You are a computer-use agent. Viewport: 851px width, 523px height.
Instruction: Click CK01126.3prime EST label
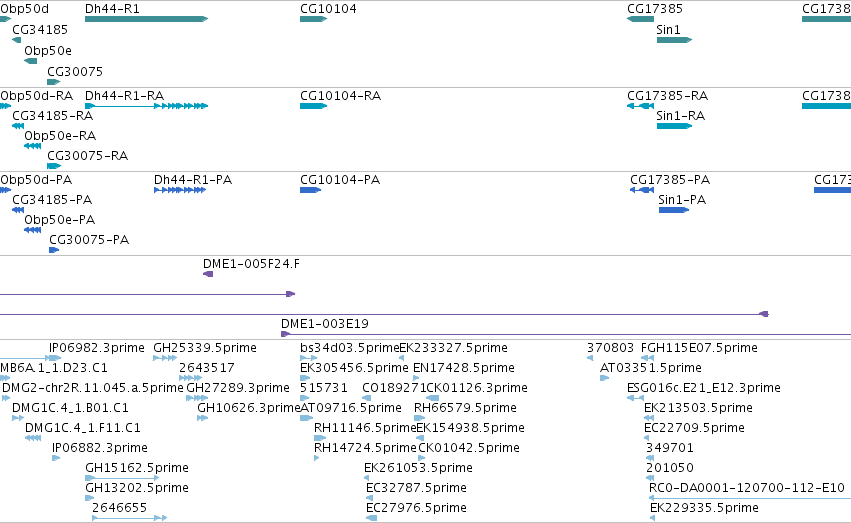point(477,388)
